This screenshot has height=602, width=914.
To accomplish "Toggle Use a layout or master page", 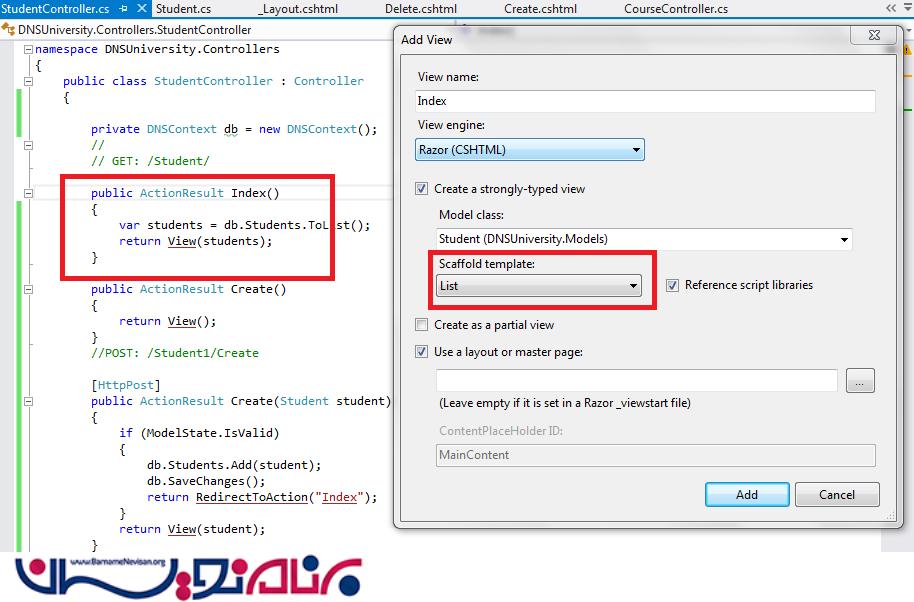I will coord(422,352).
